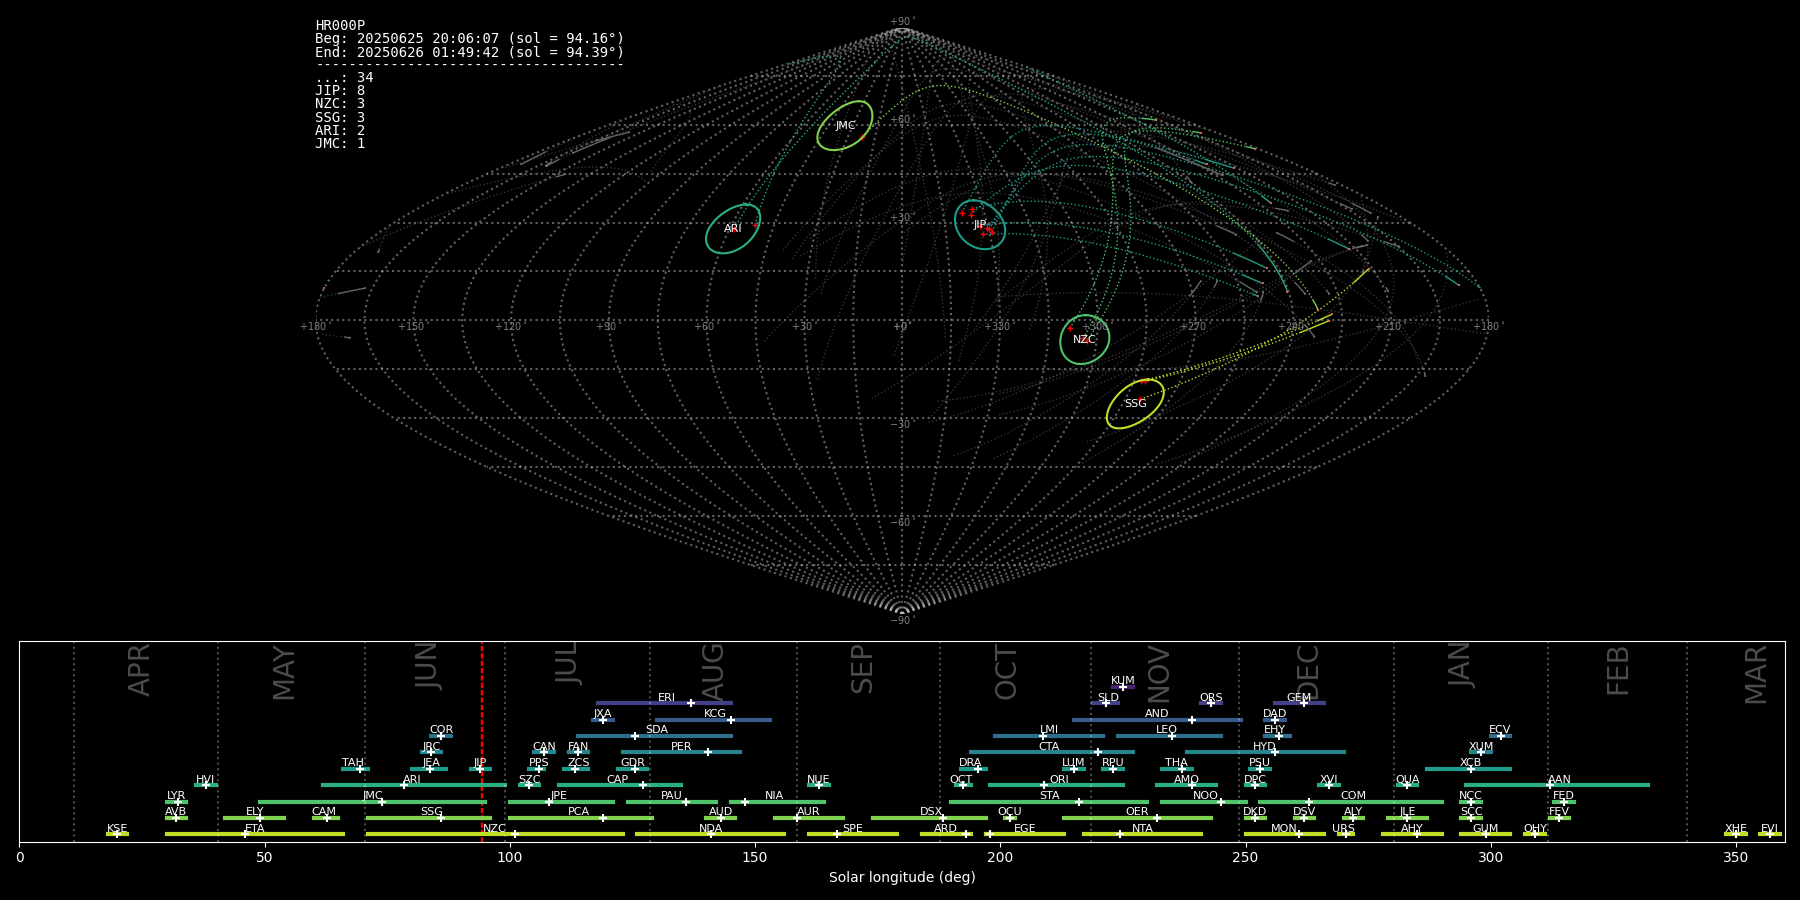The width and height of the screenshot is (1800, 900).
Task: Click the LYR shower label in timeline
Action: pos(176,796)
